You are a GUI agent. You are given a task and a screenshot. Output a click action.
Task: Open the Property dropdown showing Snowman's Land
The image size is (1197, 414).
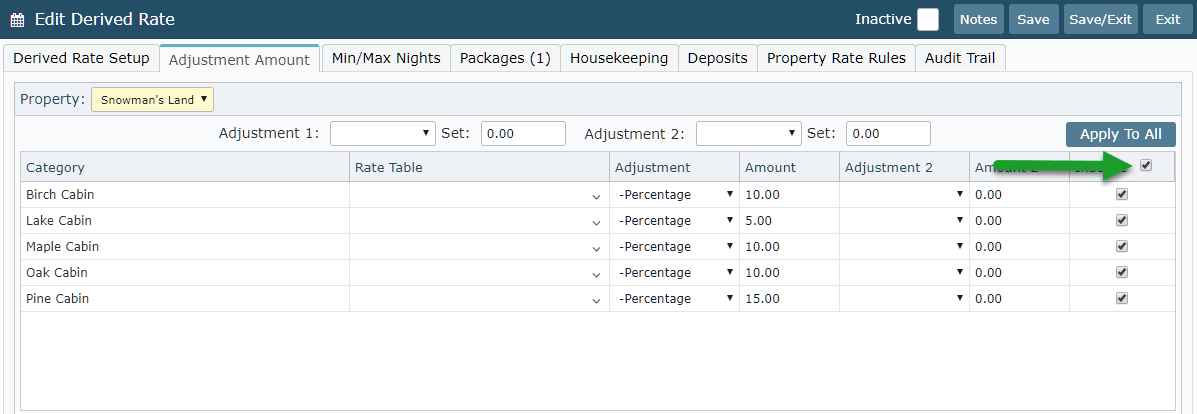[152, 99]
